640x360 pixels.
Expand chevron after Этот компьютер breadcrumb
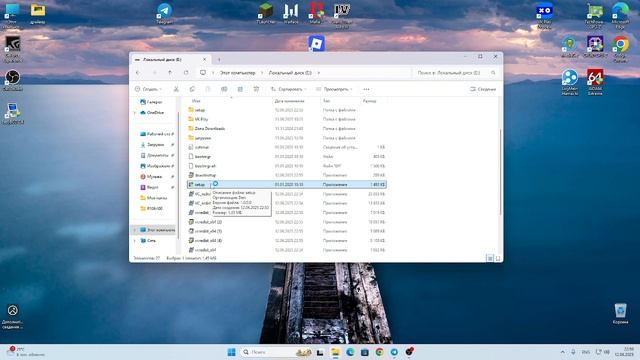pos(262,73)
